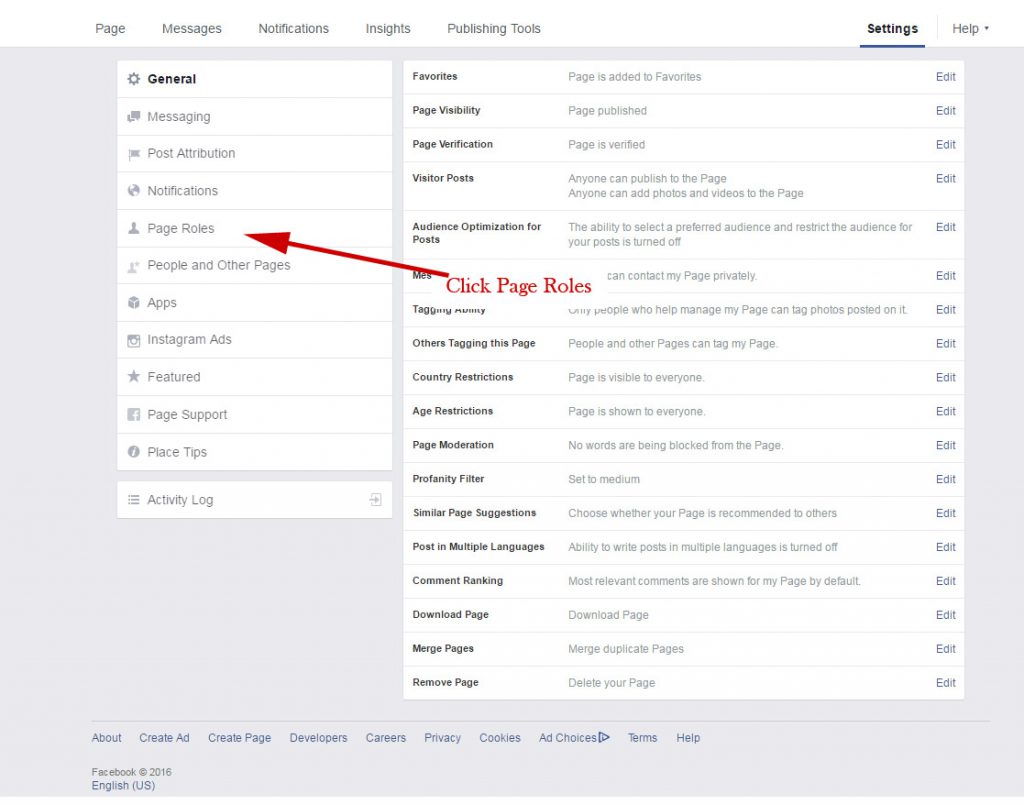The height and width of the screenshot is (805, 1024).
Task: Click the Post Attribution flag icon
Action: [134, 154]
